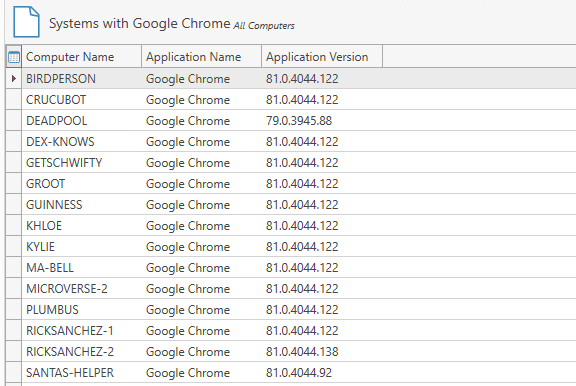Sort by Application Version column header

322,57
